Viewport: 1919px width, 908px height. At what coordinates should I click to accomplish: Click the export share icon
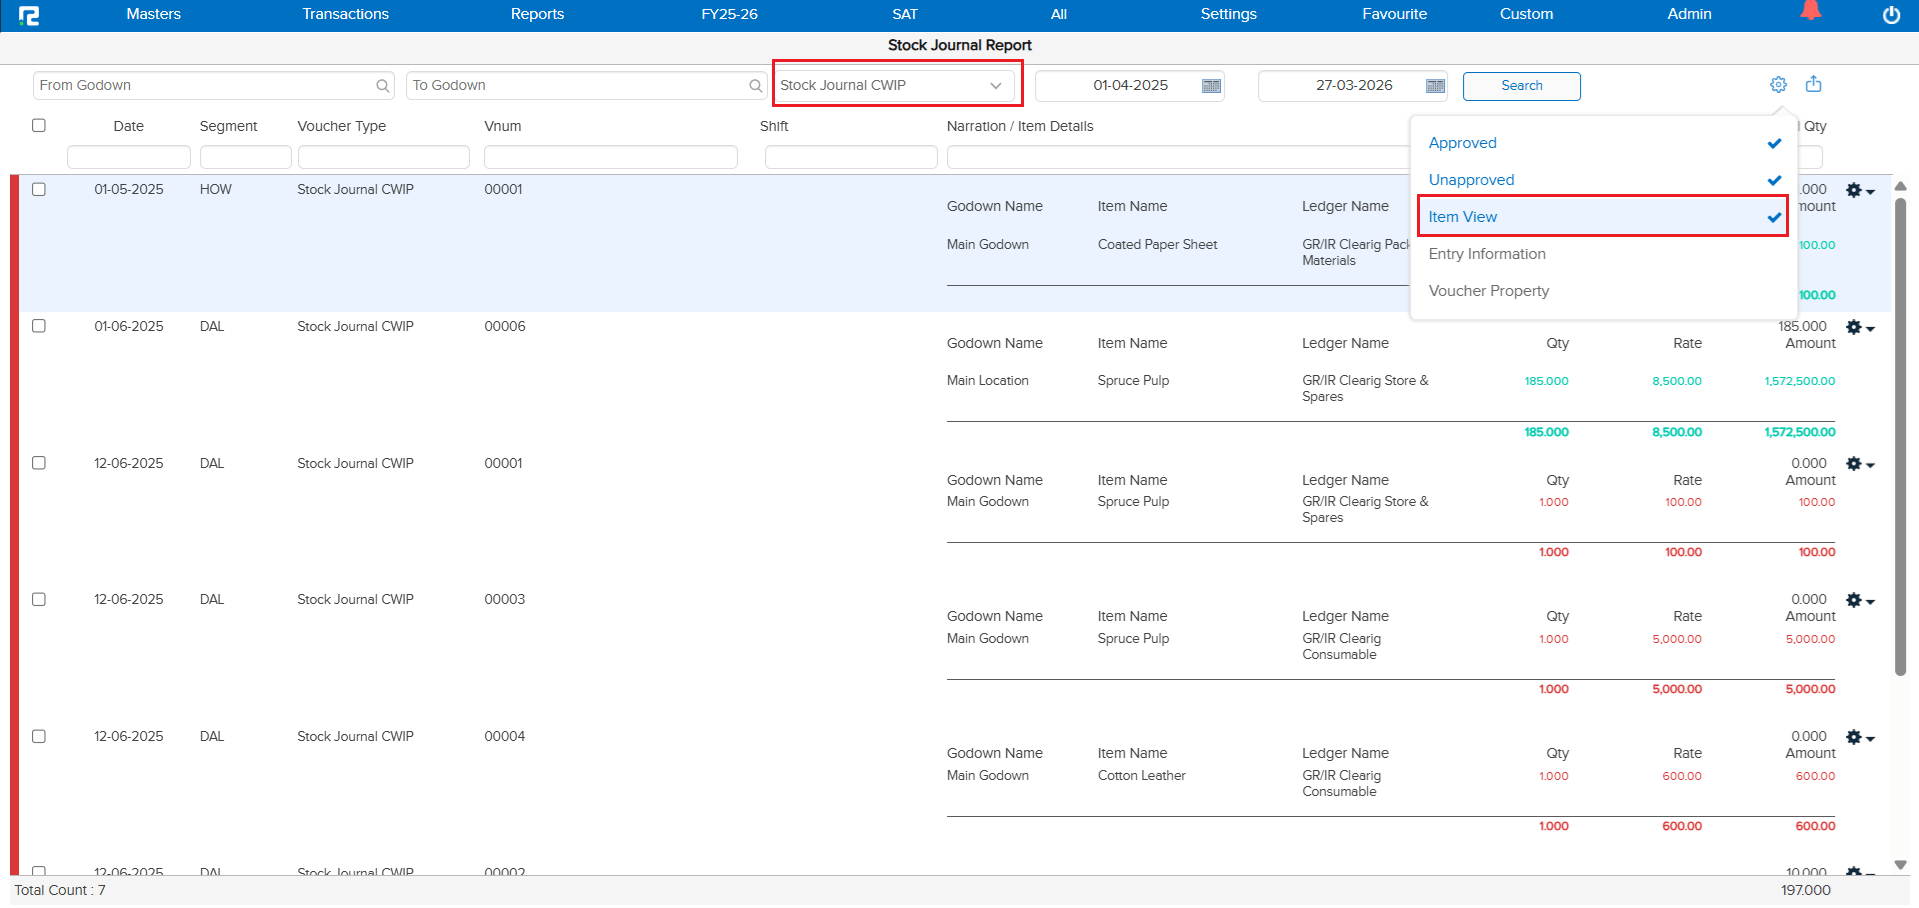pos(1813,85)
